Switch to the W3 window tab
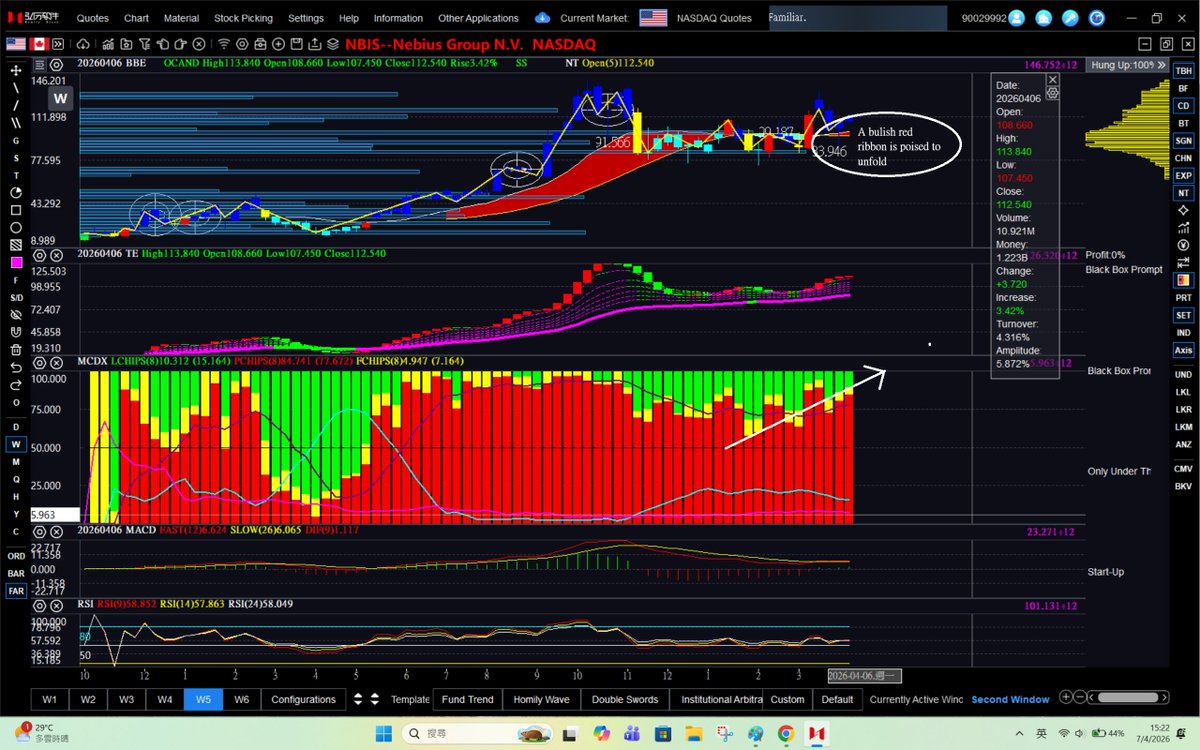This screenshot has height=750, width=1200. tap(126, 699)
